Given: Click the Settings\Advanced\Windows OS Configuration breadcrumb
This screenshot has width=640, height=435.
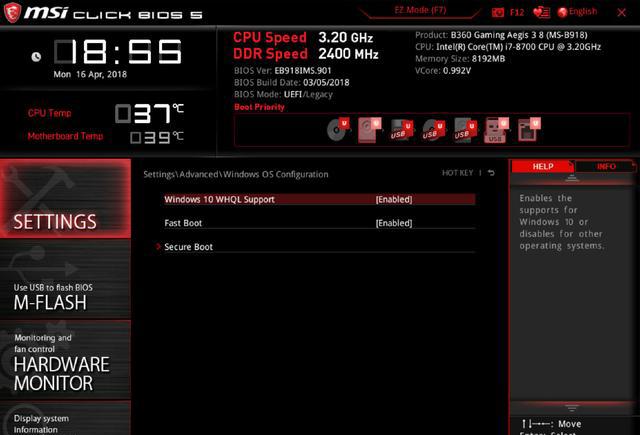Looking at the screenshot, I should (x=236, y=174).
